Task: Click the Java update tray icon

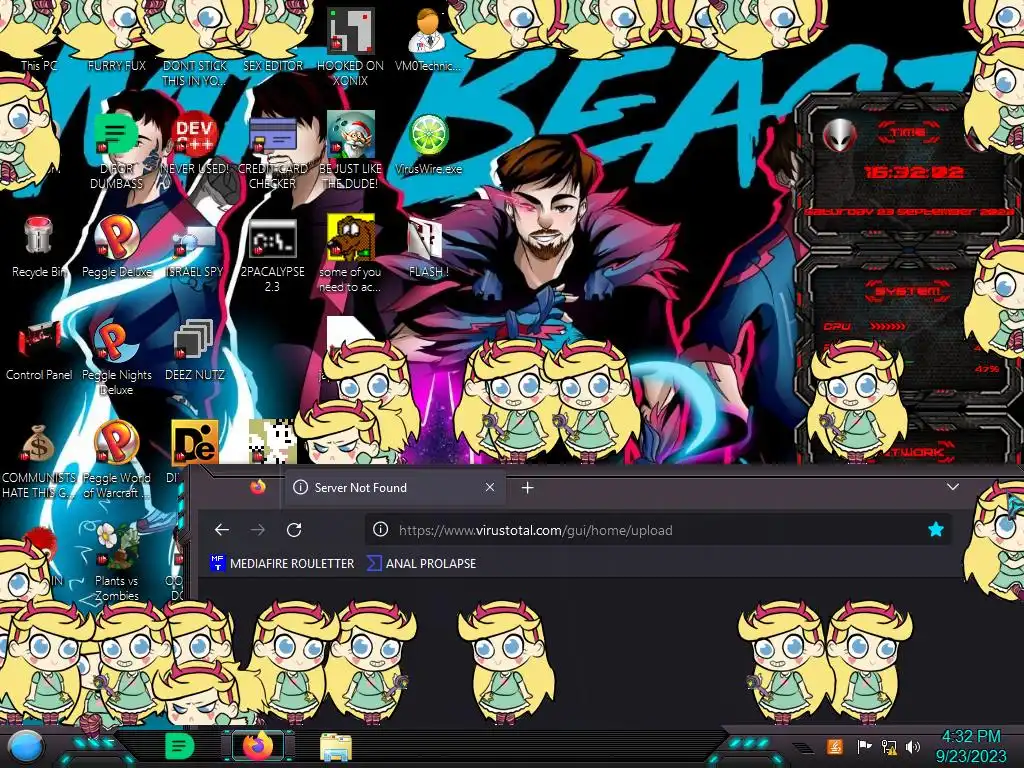Action: [x=835, y=746]
